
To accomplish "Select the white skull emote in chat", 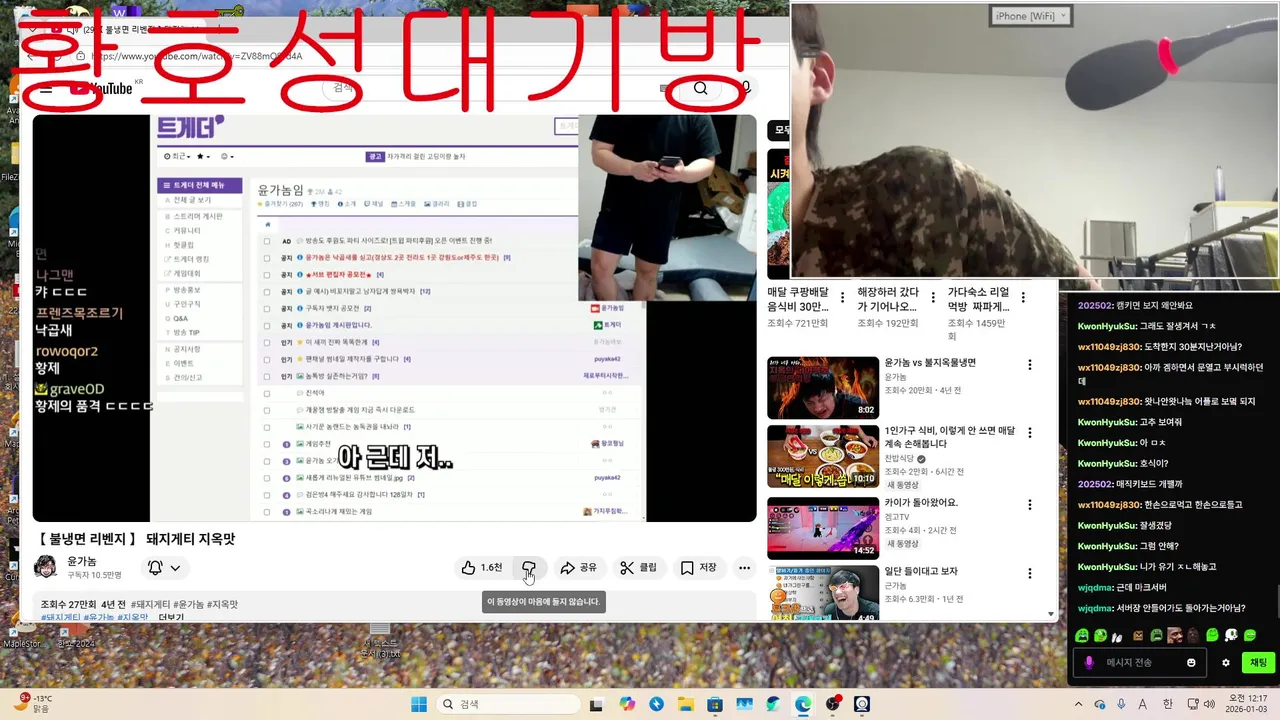I will 1231,635.
